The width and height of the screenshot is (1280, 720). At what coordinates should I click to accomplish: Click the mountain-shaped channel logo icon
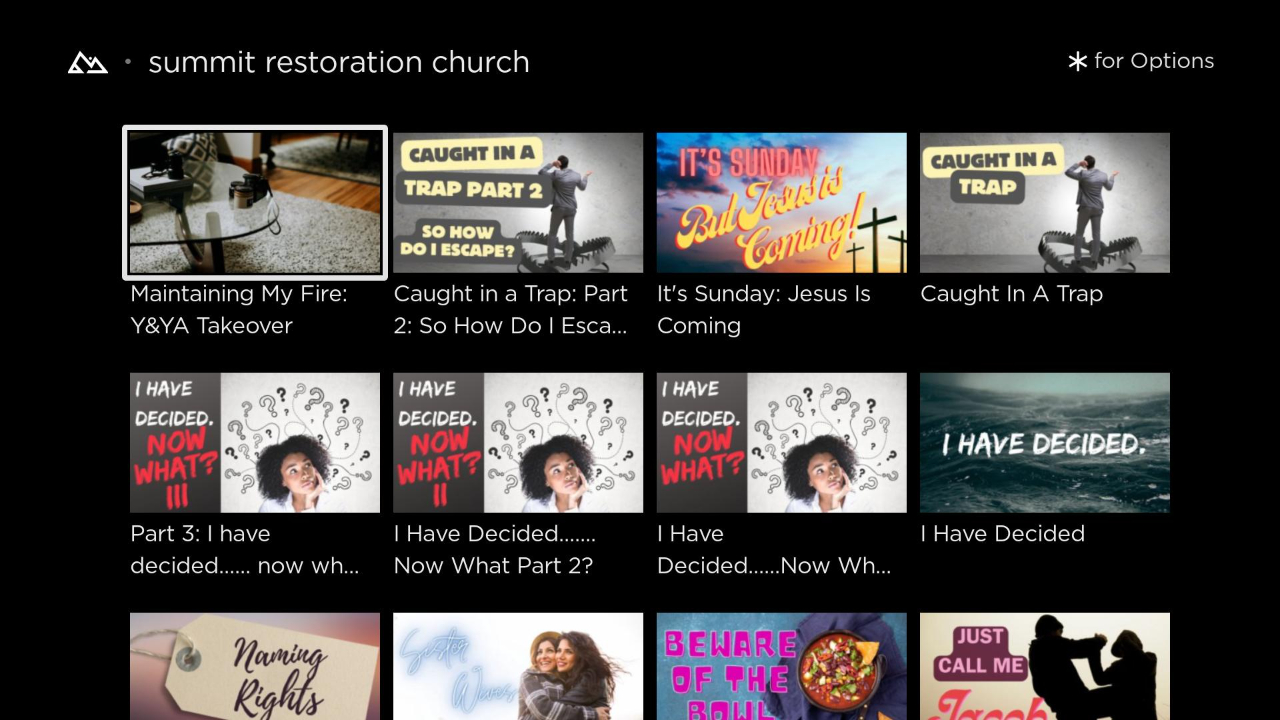pos(87,61)
